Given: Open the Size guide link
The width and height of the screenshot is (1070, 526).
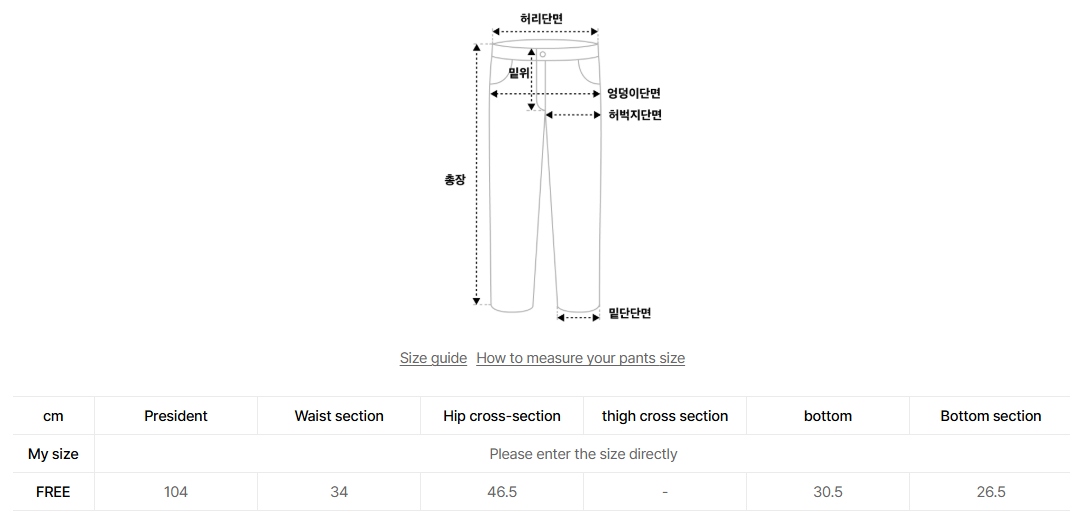Looking at the screenshot, I should point(433,358).
